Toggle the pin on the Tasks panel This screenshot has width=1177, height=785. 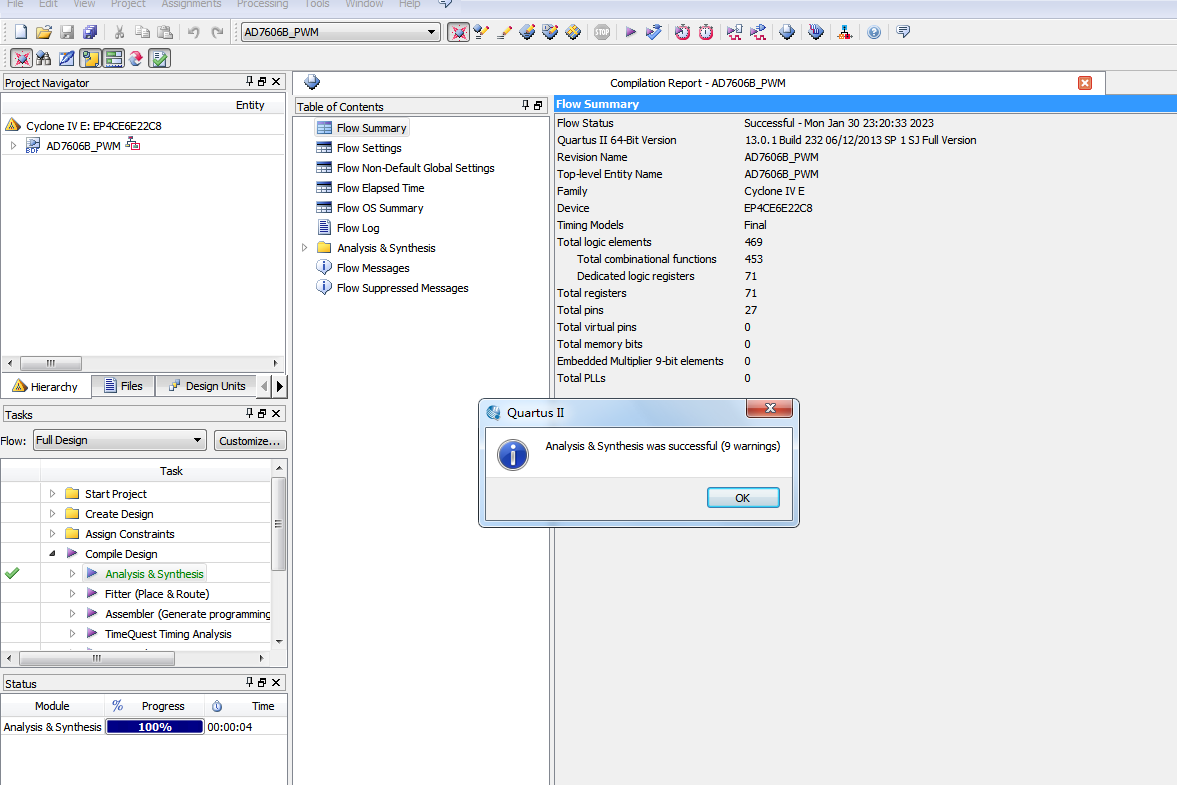(249, 413)
